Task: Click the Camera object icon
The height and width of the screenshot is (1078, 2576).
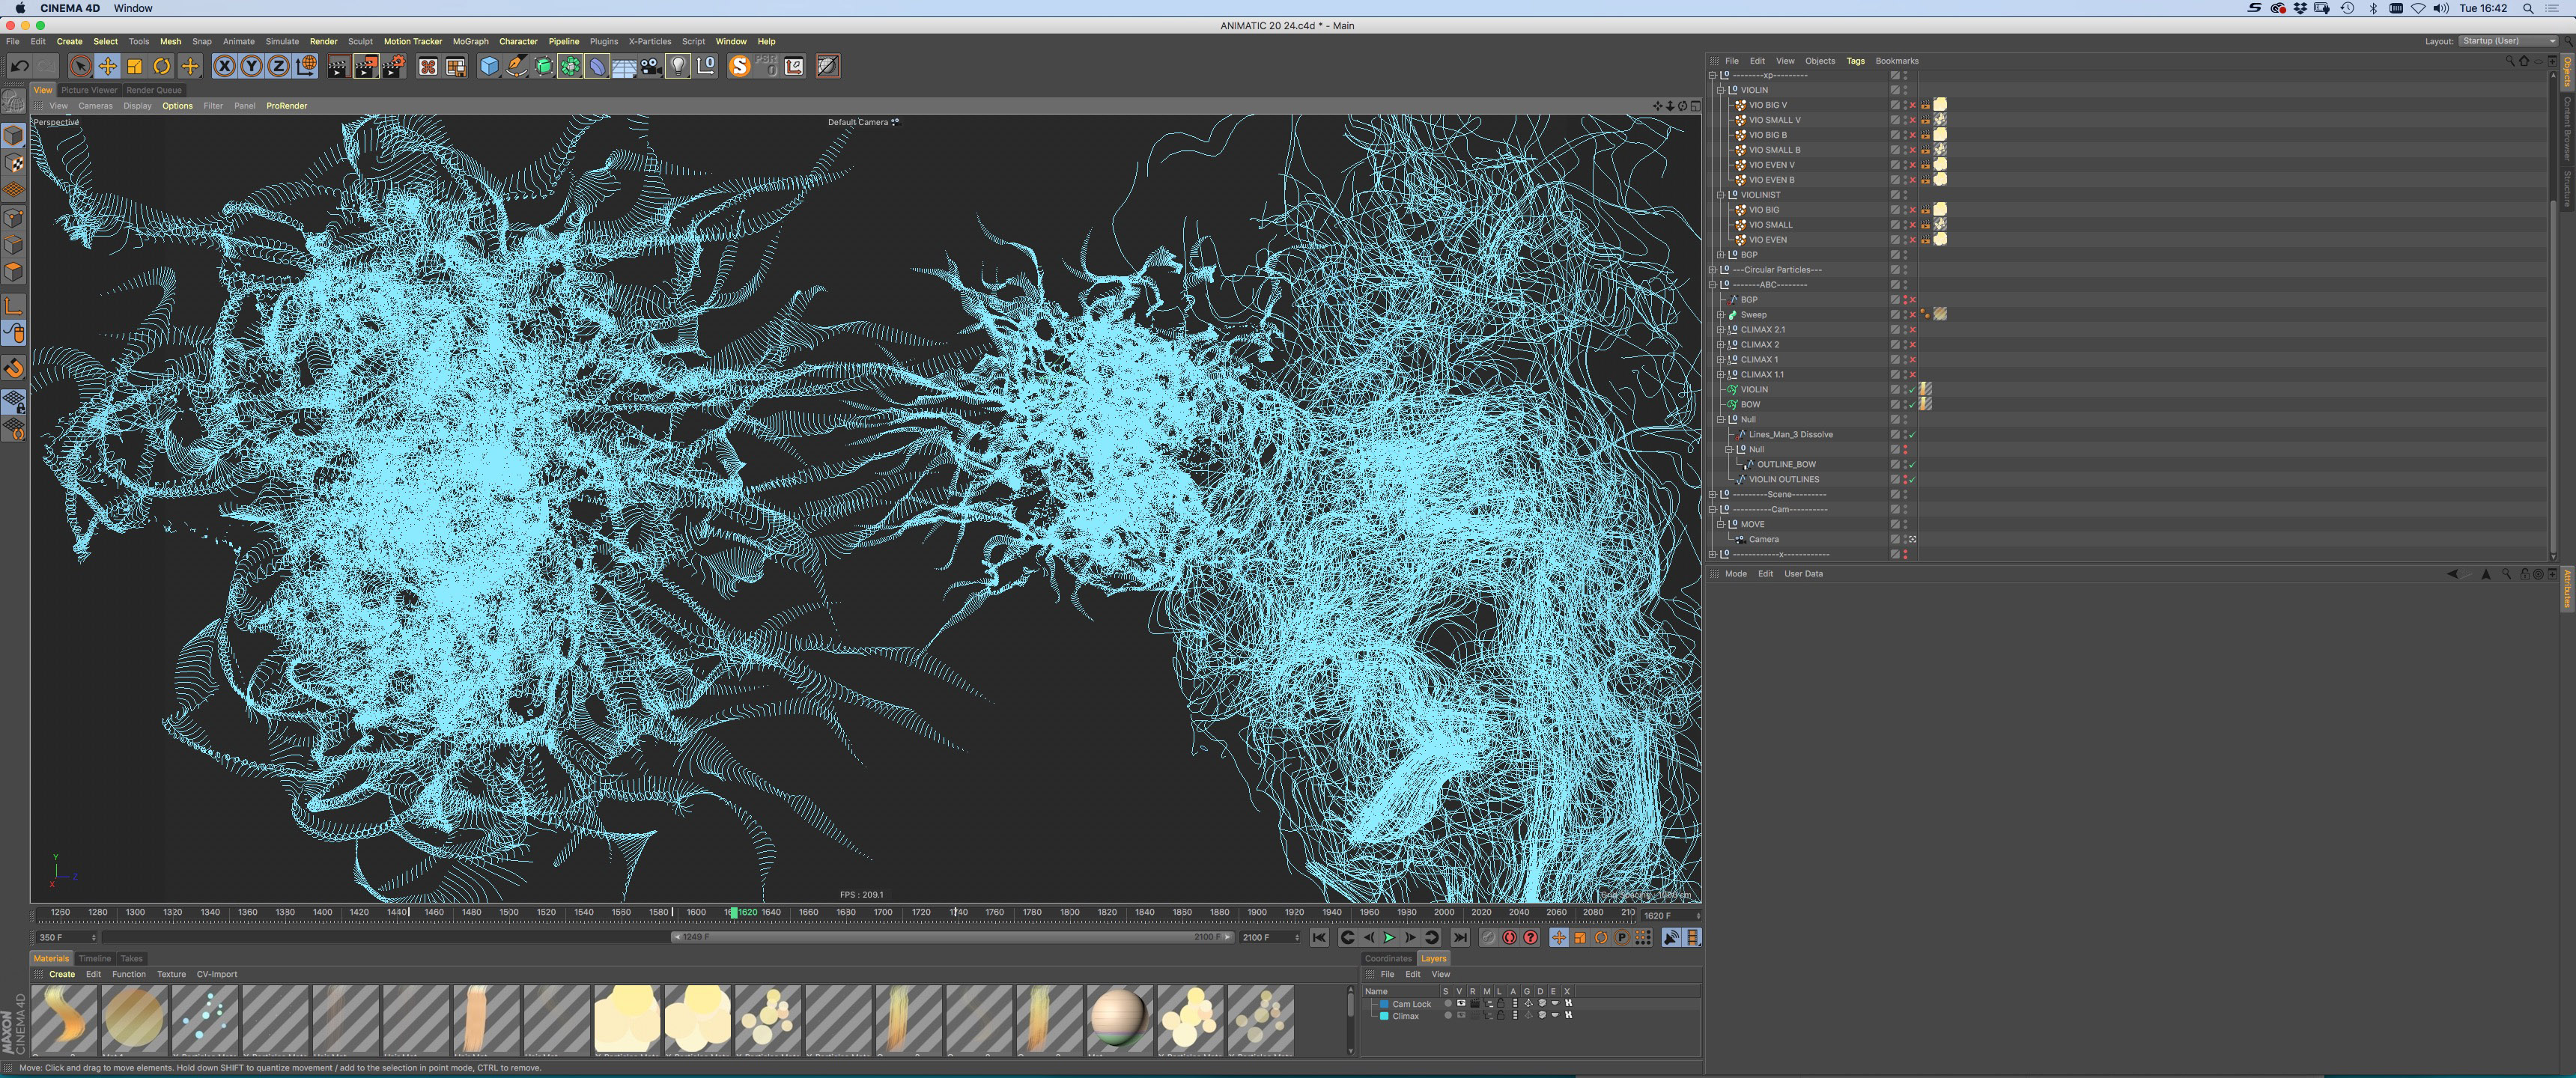Action: pyautogui.click(x=651, y=66)
